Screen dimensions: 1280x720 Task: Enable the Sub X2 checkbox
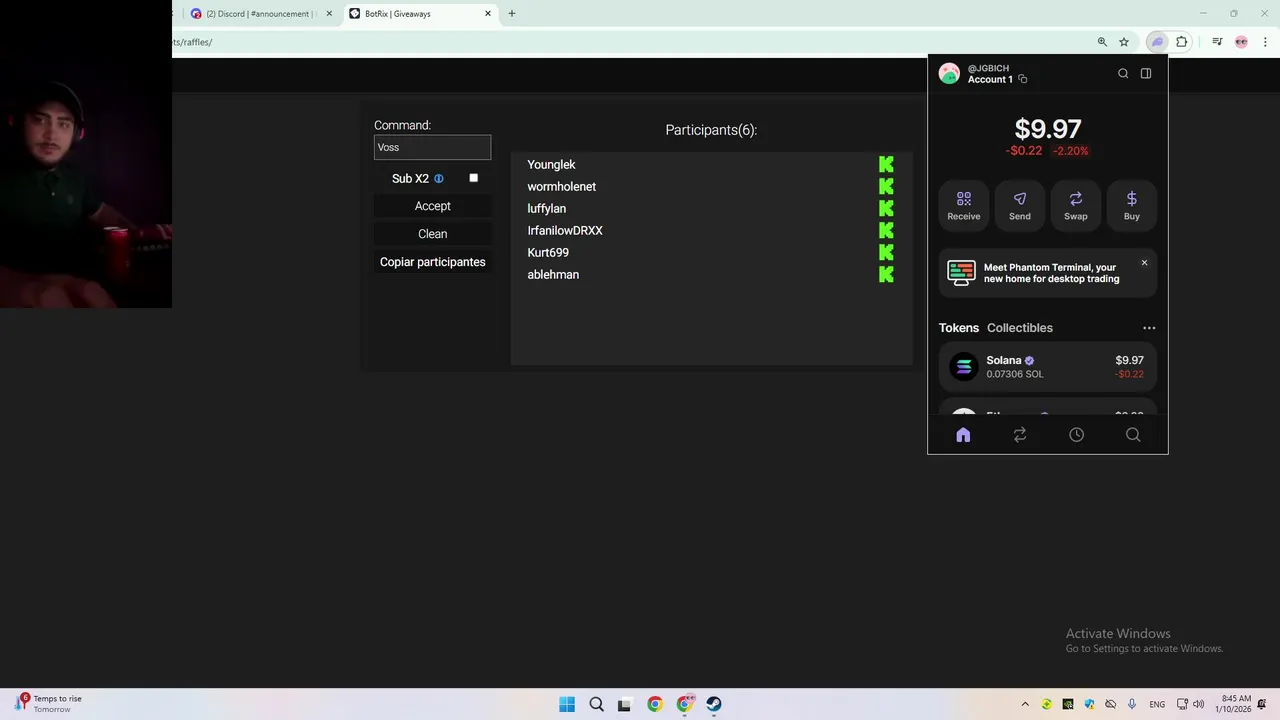[x=473, y=178]
